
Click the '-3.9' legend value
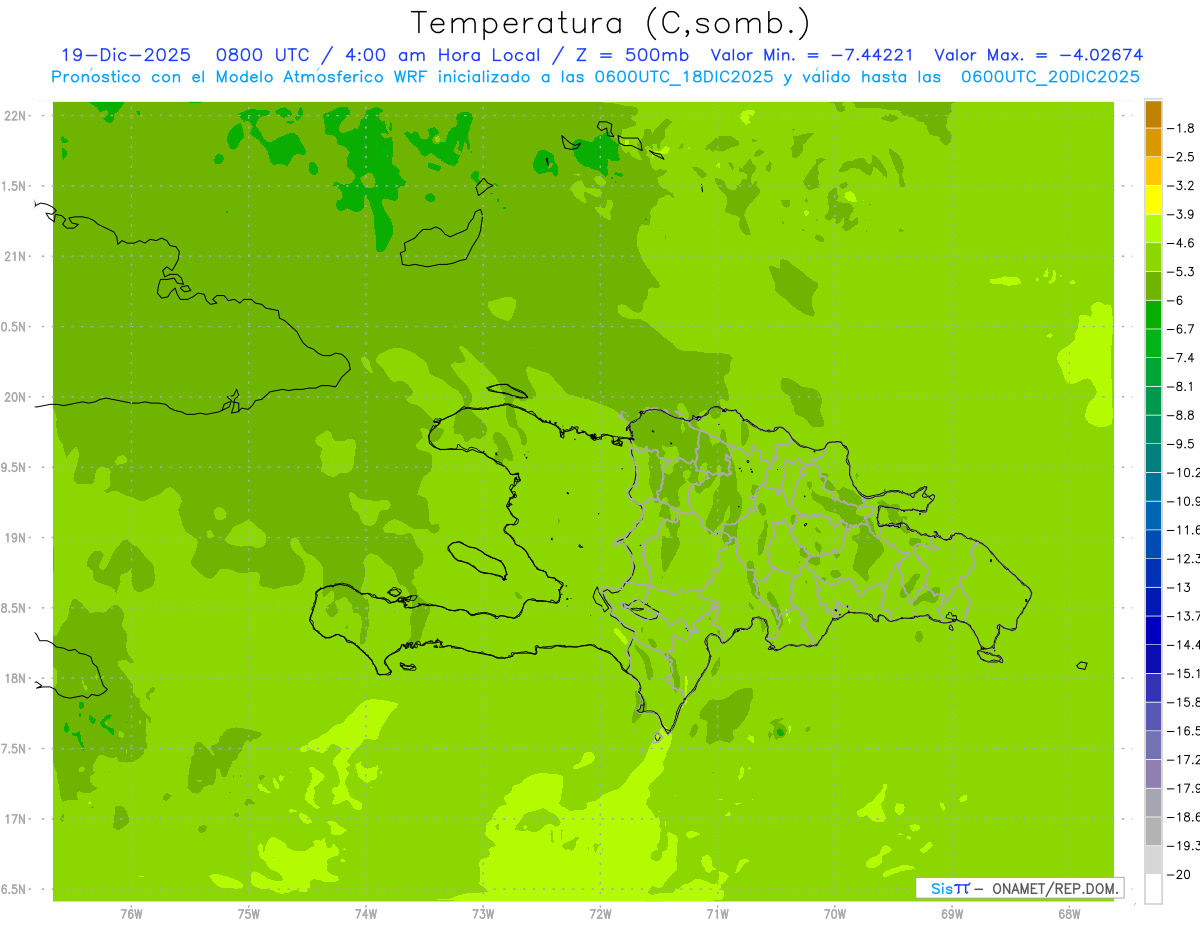(x=1181, y=214)
